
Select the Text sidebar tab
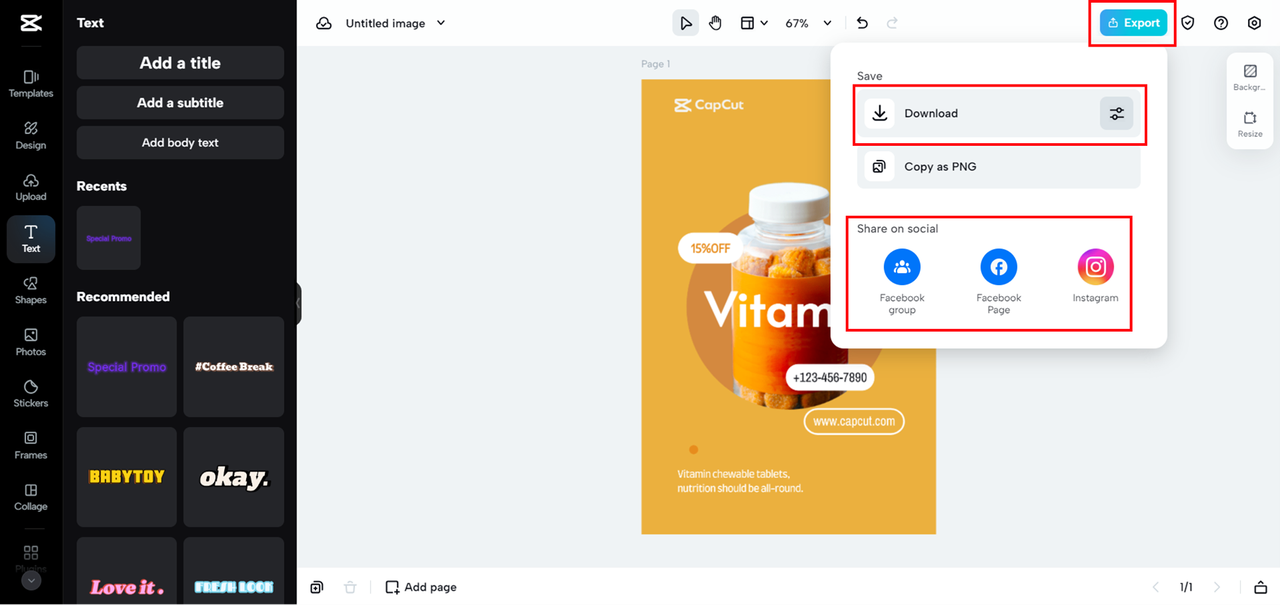(x=31, y=239)
